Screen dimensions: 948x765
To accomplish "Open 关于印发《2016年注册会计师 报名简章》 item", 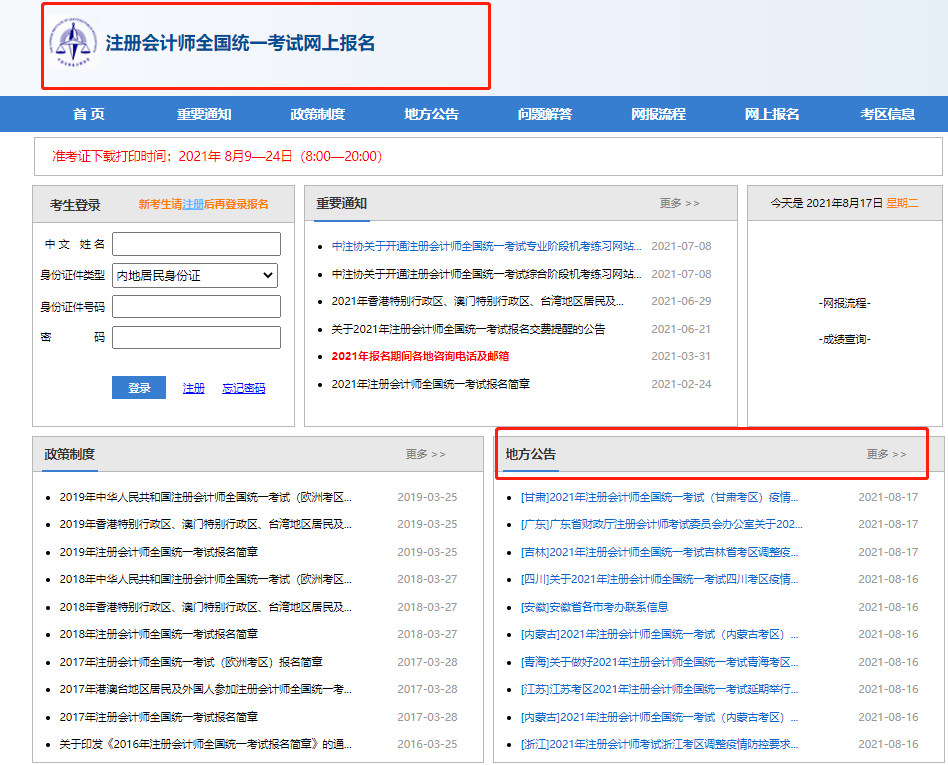I will point(206,744).
